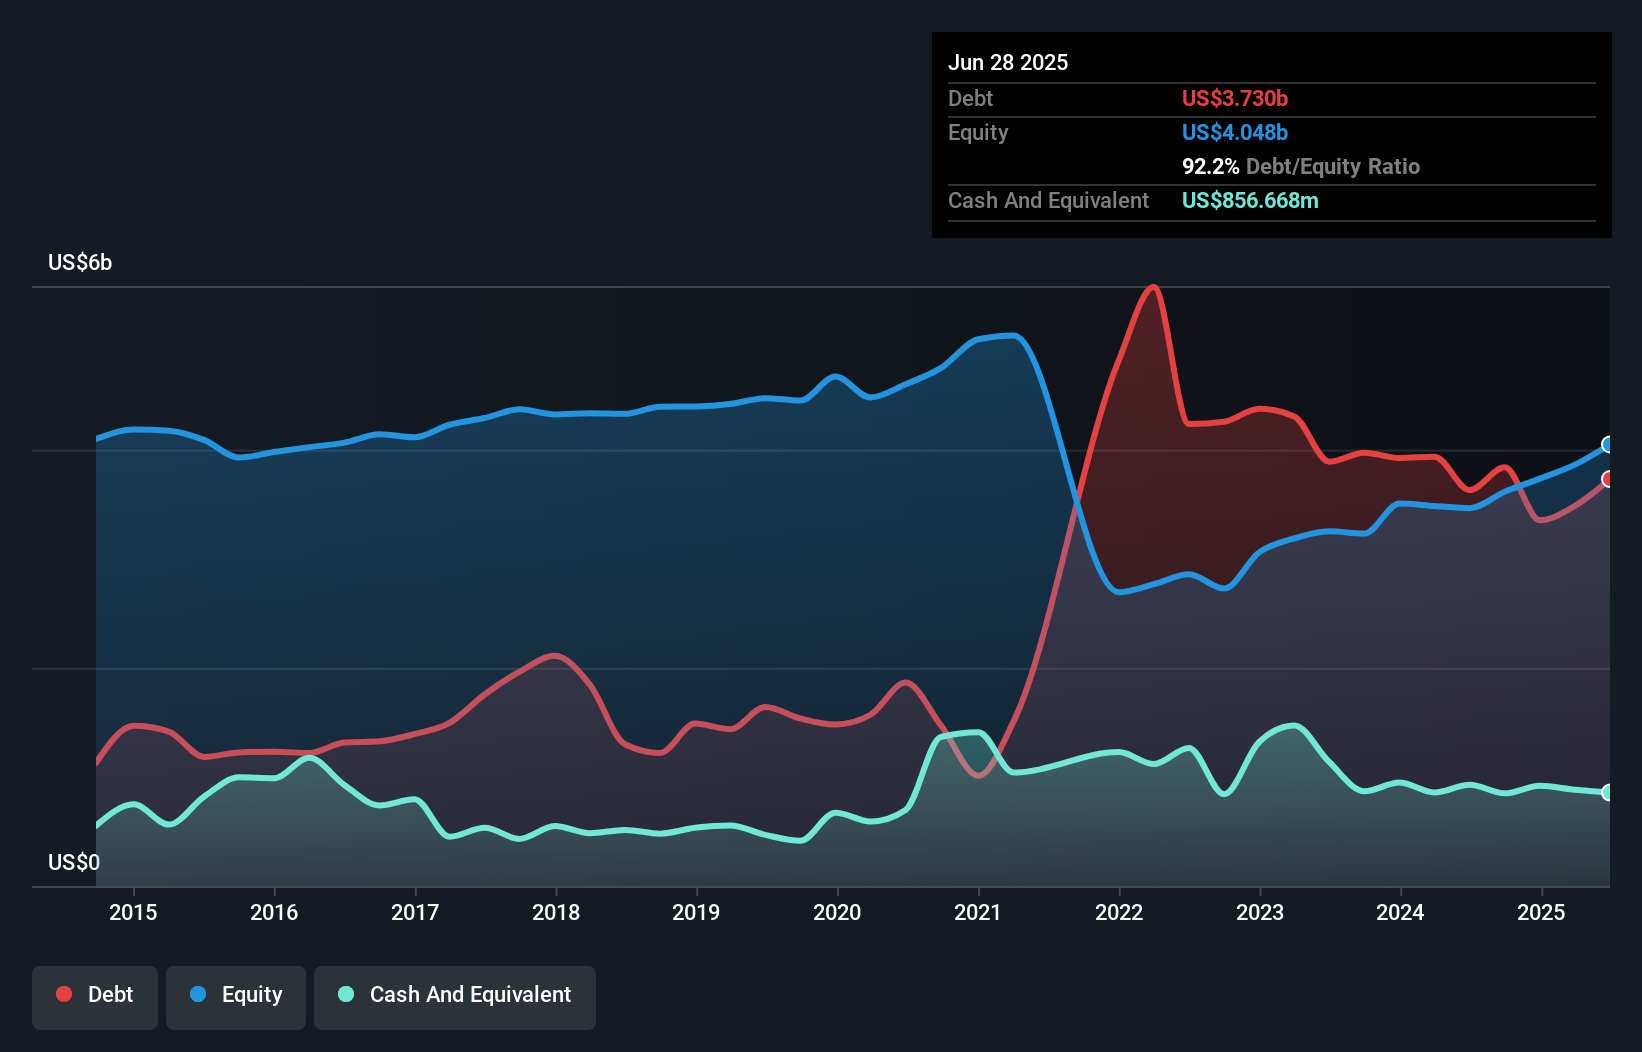
Task: Click the US$3.730b Debt value
Action: [x=1235, y=99]
